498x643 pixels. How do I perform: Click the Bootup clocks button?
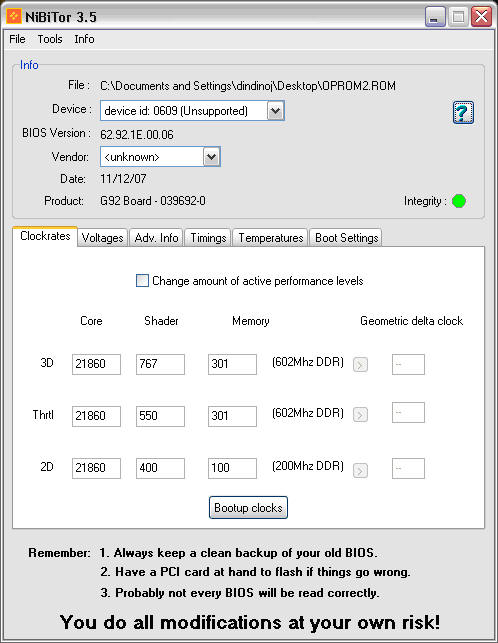(x=248, y=508)
